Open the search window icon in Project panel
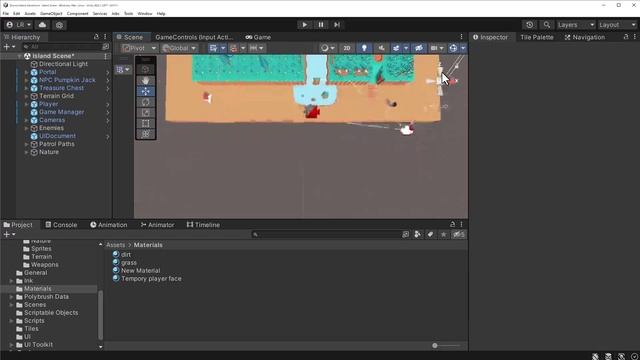 click(x=405, y=234)
